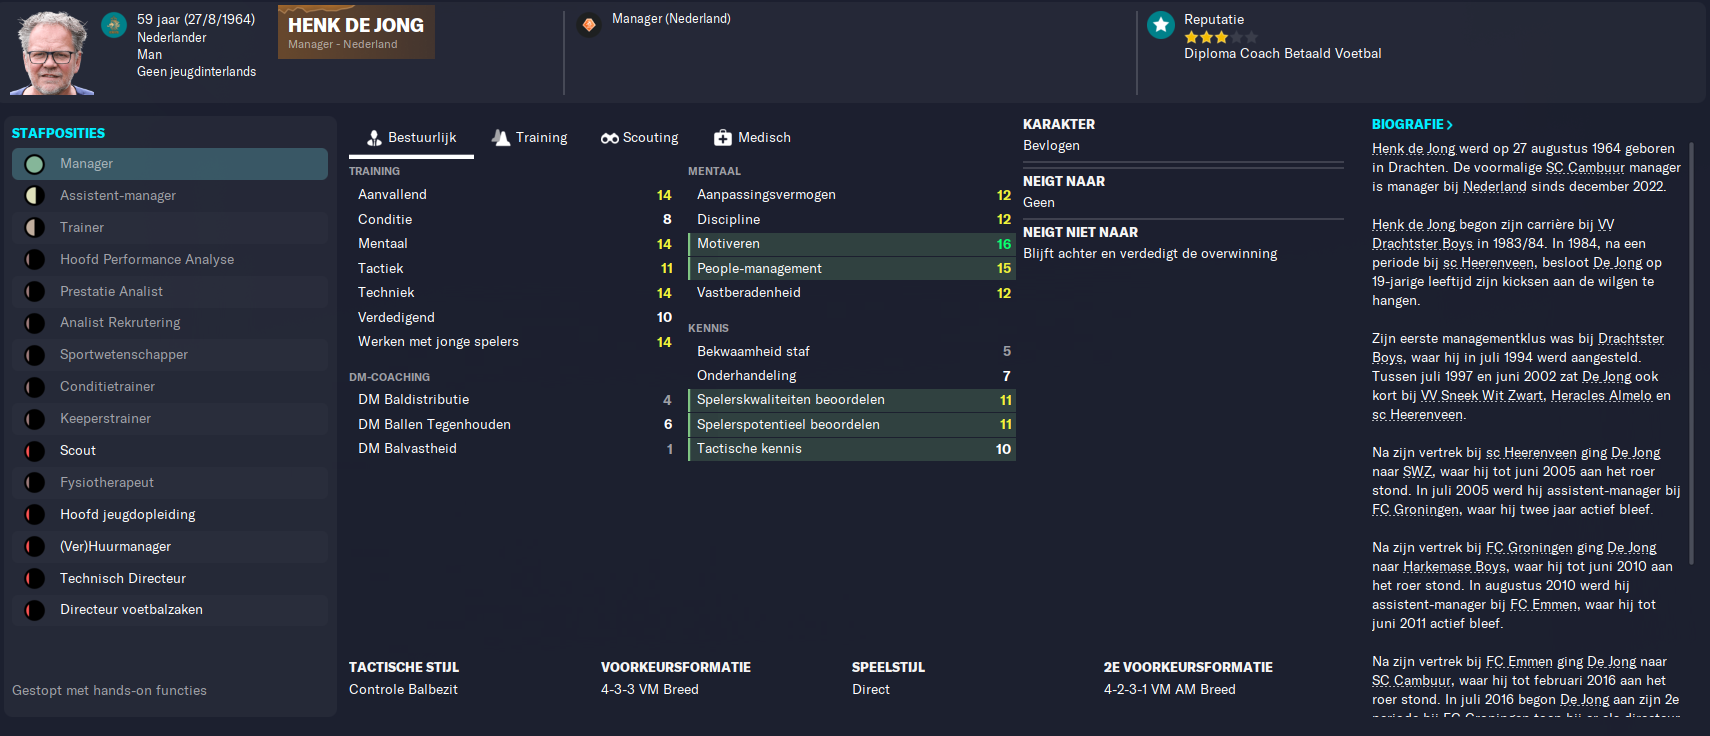Image resolution: width=1710 pixels, height=736 pixels.
Task: Switch to the Training tab
Action: [529, 138]
